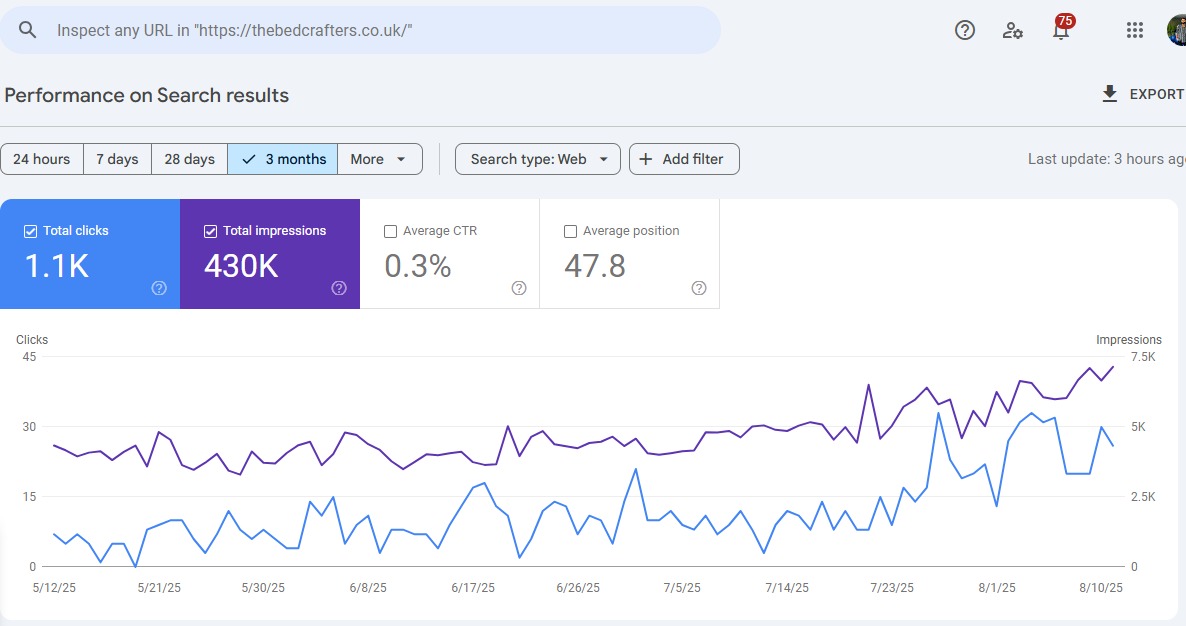Enable the Average position metric
The image size is (1186, 626).
click(570, 231)
